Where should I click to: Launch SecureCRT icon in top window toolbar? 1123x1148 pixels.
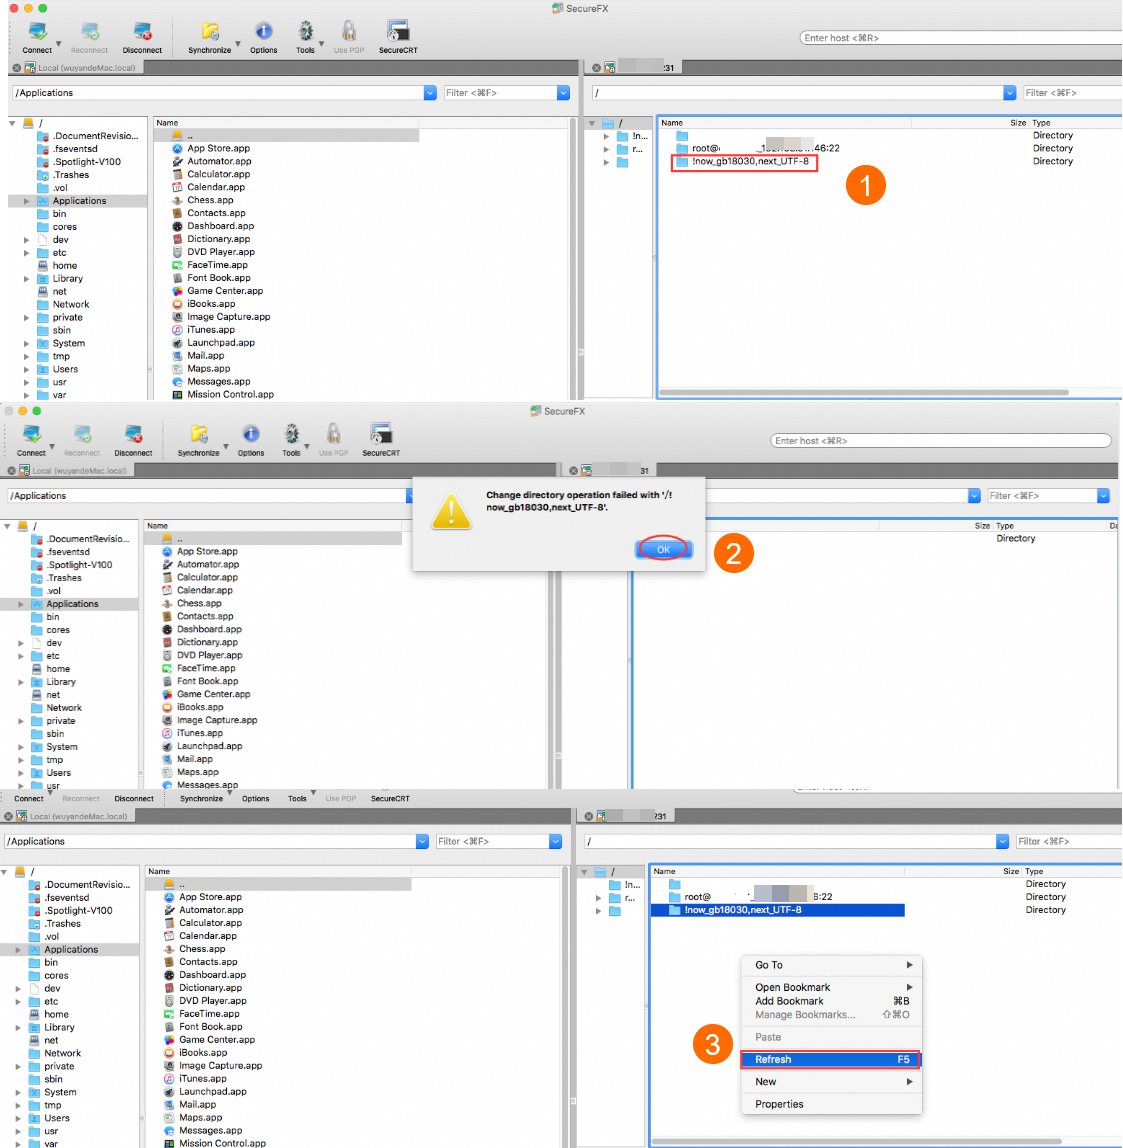pyautogui.click(x=398, y=31)
